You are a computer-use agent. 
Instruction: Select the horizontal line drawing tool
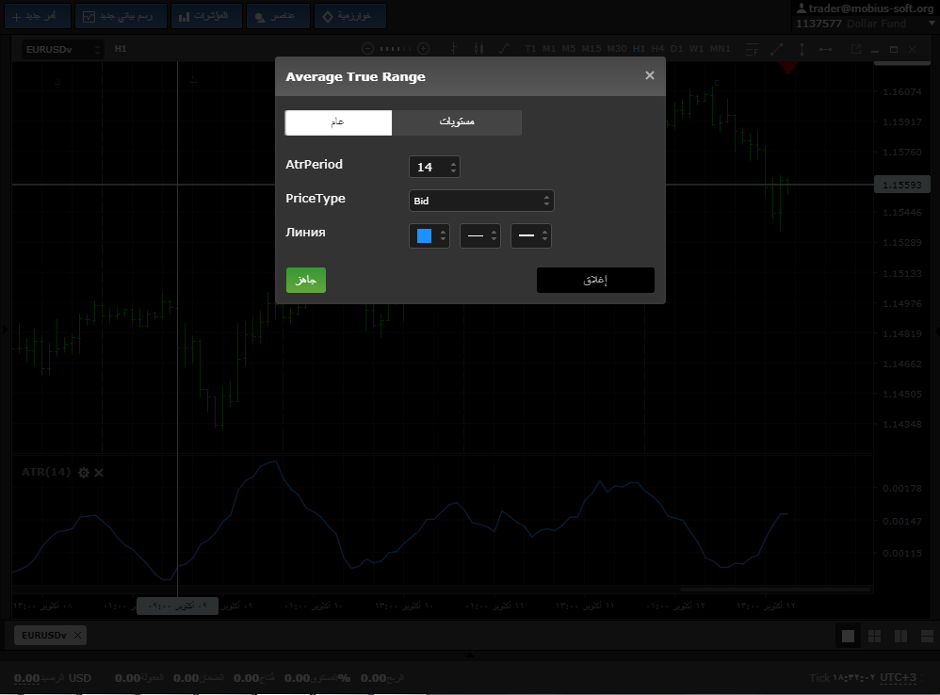coord(825,50)
